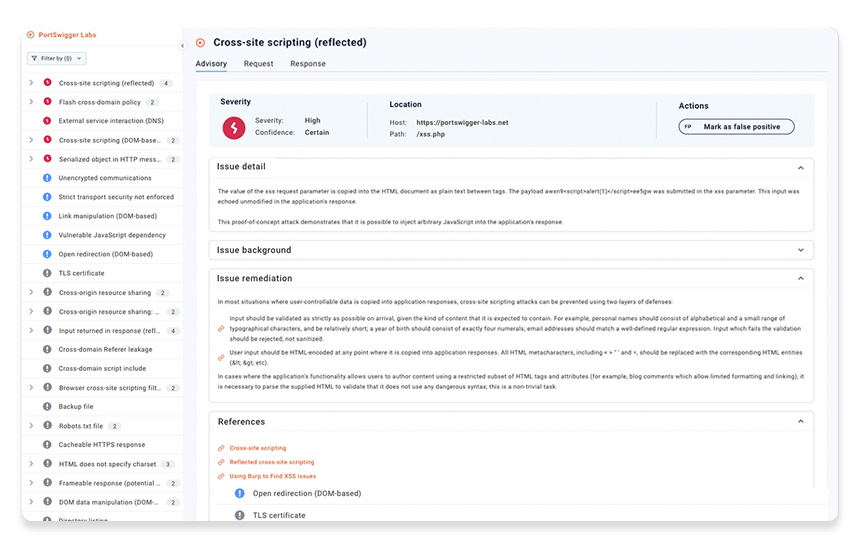This screenshot has height=557, width=860.
Task: Collapse the References section
Action: [x=800, y=422]
